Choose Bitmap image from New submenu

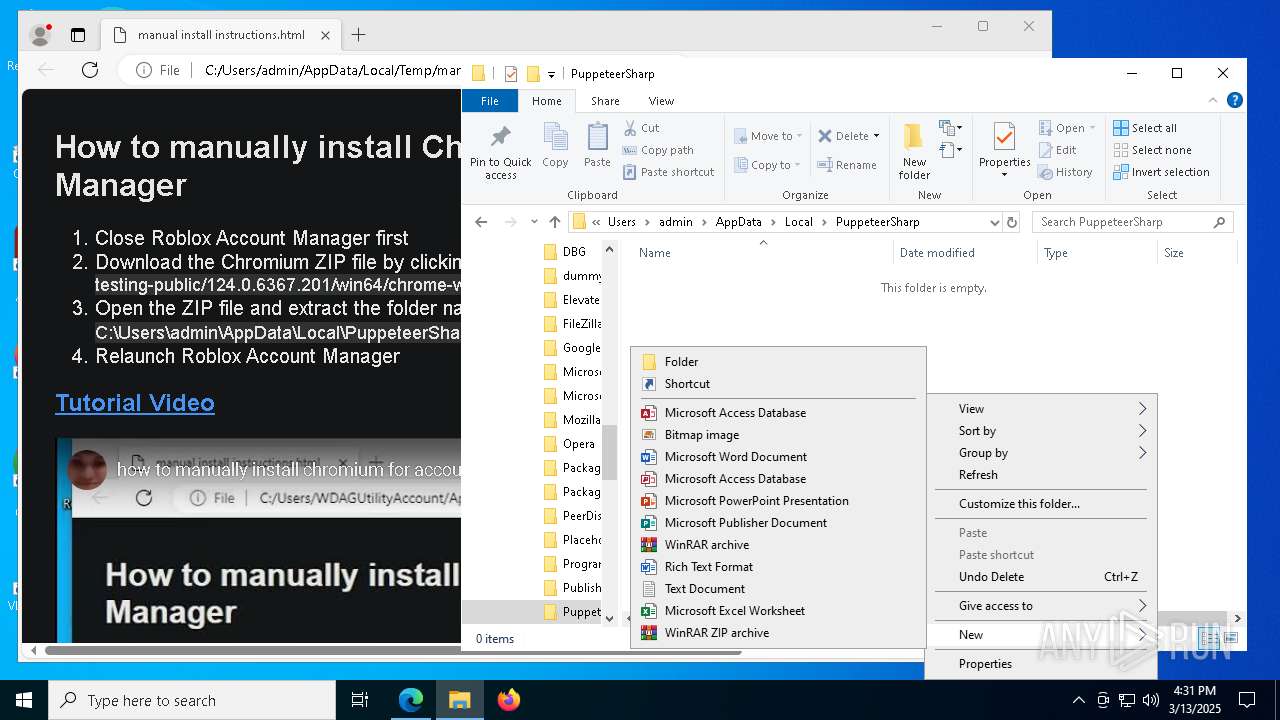click(x=778, y=435)
